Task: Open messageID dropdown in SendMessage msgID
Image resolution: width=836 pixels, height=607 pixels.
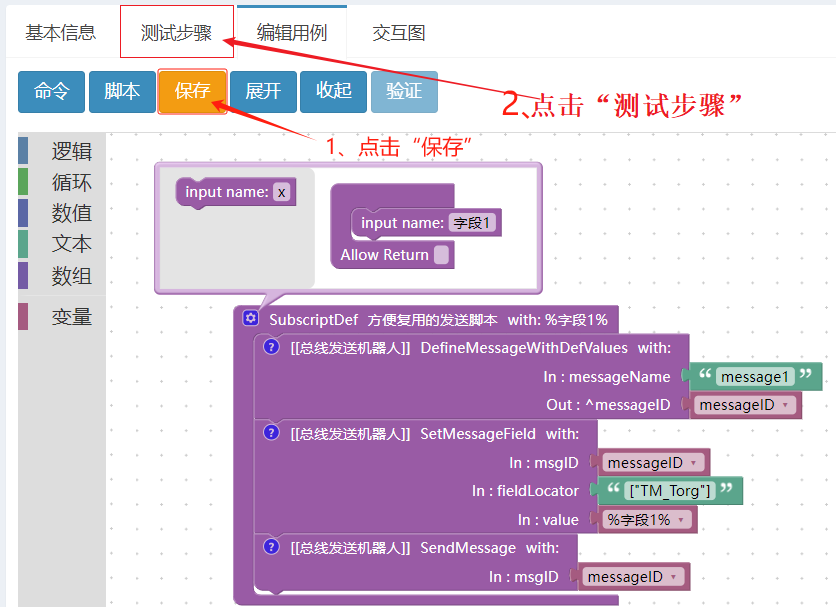Action: [x=633, y=577]
